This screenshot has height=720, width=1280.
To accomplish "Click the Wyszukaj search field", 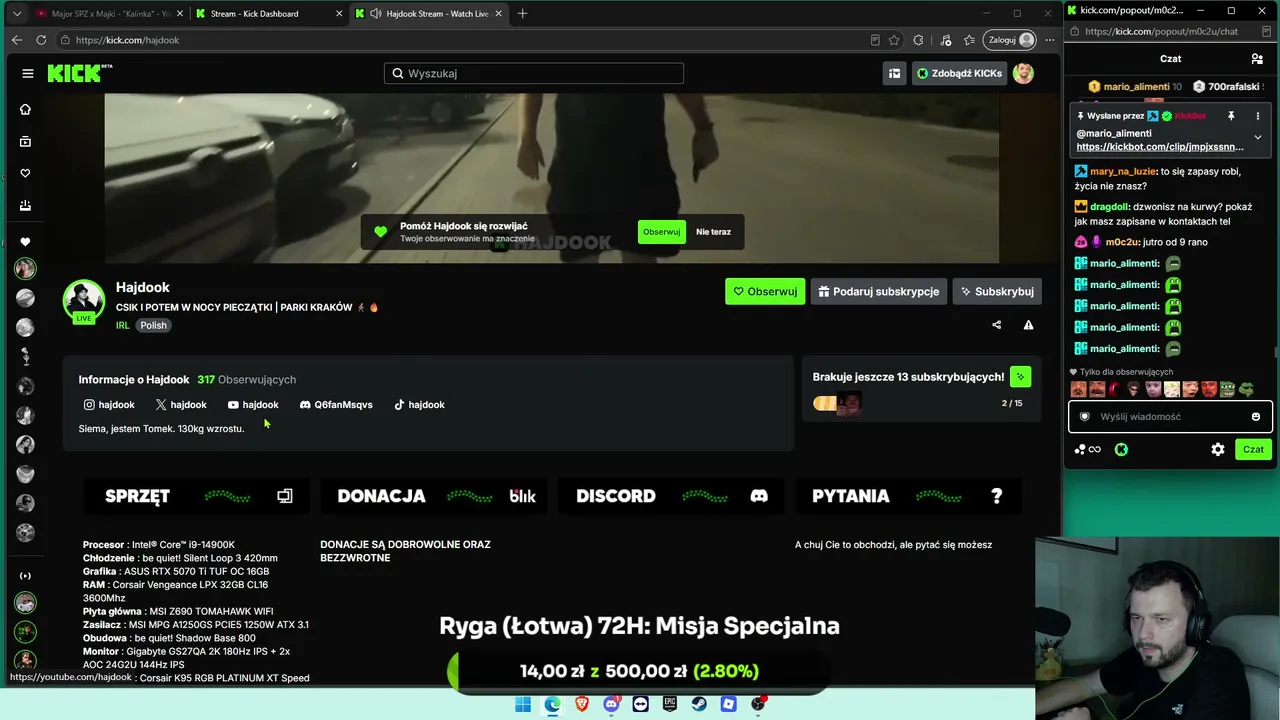I will (534, 73).
